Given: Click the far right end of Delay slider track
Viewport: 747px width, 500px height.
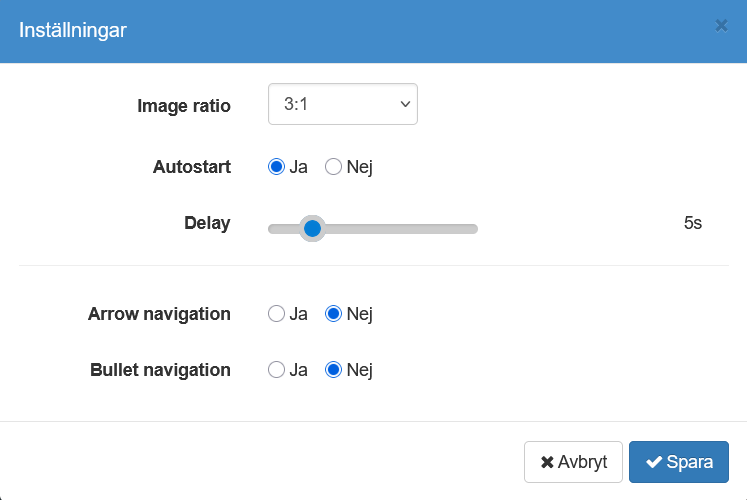Looking at the screenshot, I should click(x=475, y=229).
